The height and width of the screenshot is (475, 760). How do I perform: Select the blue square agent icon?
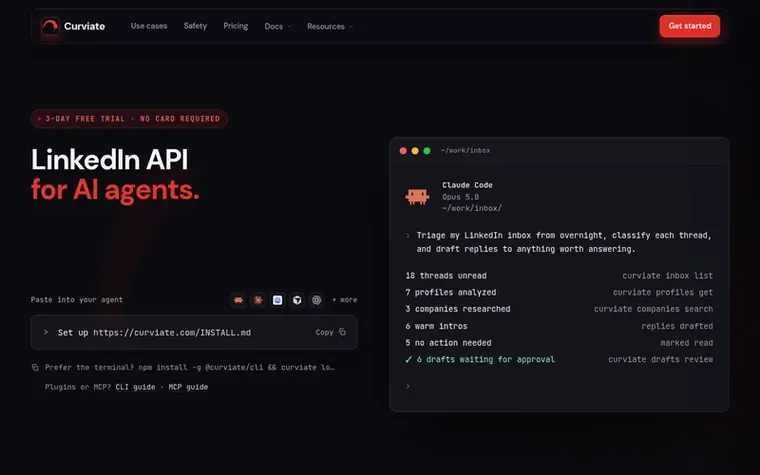coord(277,300)
